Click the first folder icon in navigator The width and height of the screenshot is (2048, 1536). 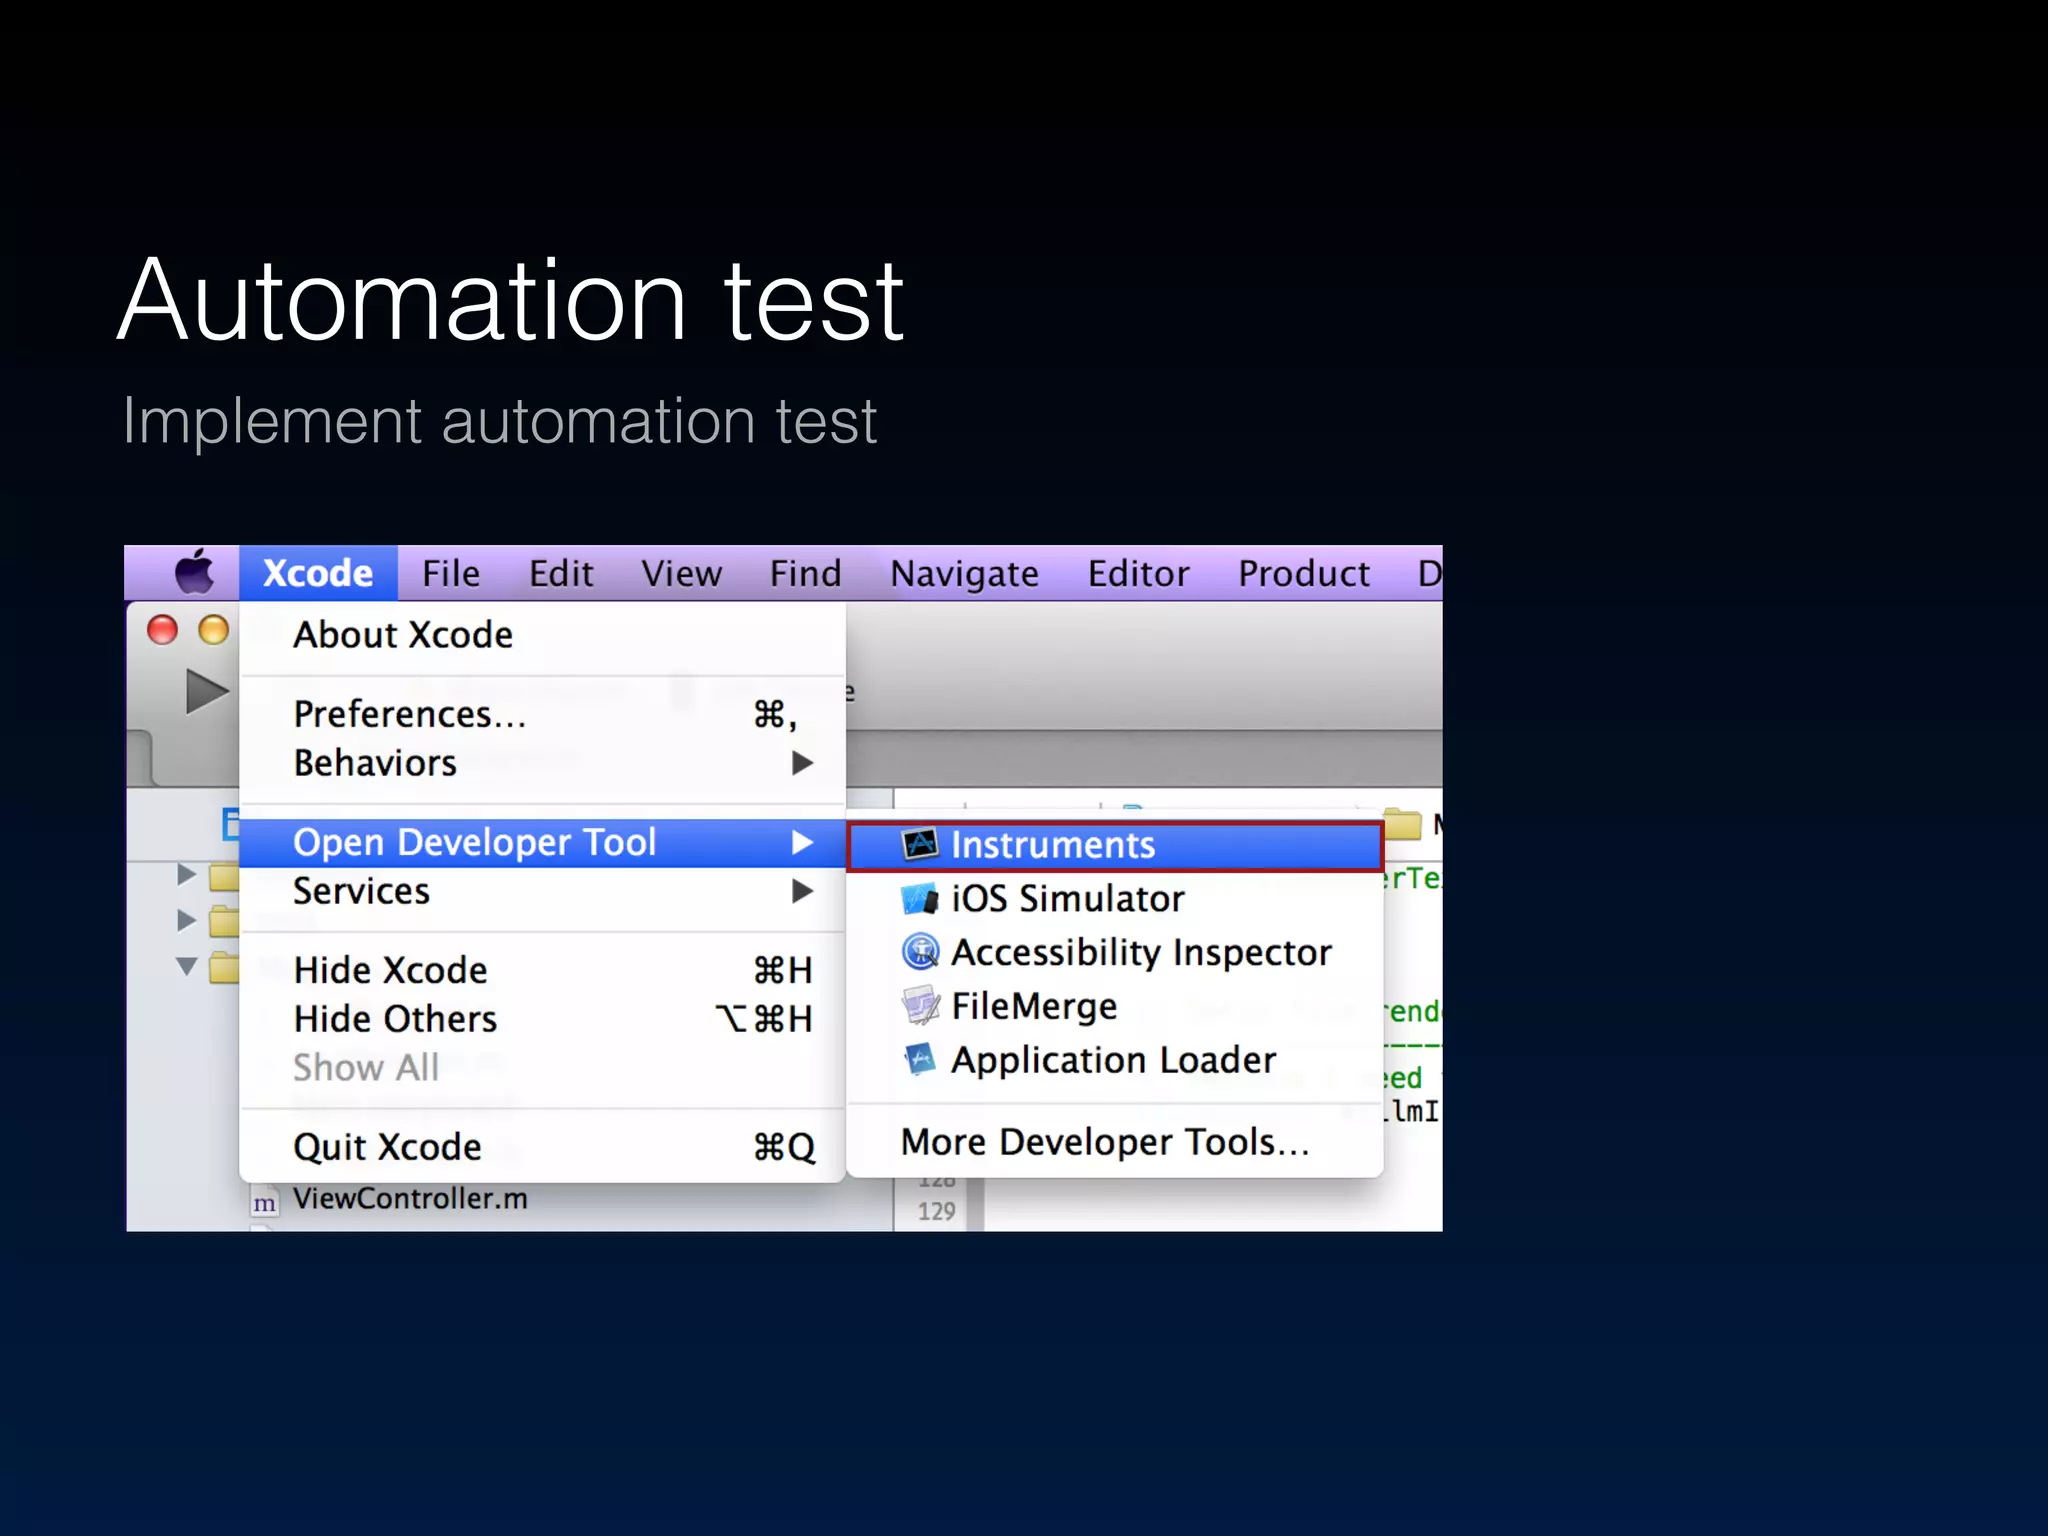click(224, 877)
